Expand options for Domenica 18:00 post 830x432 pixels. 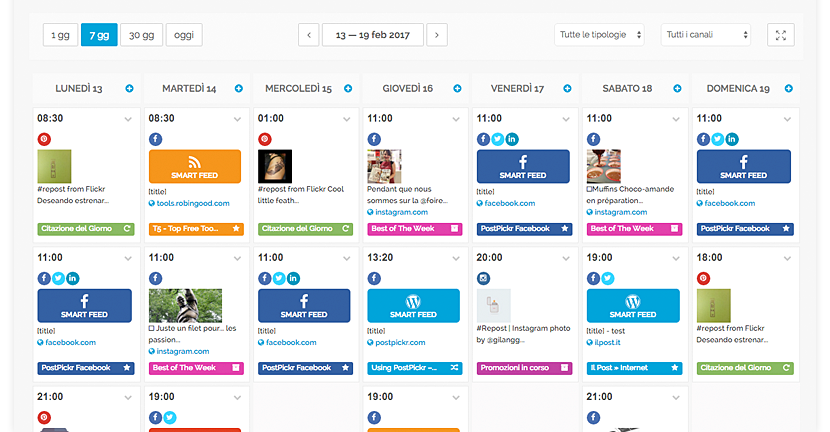(788, 258)
